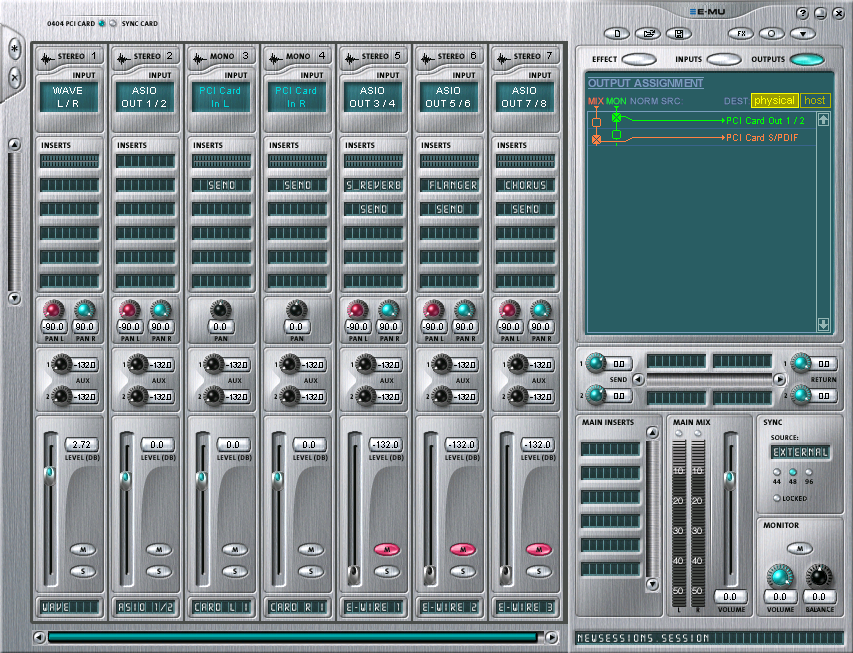Image resolution: width=853 pixels, height=653 pixels.
Task: Click the Return 2 teal knob
Action: pos(801,395)
